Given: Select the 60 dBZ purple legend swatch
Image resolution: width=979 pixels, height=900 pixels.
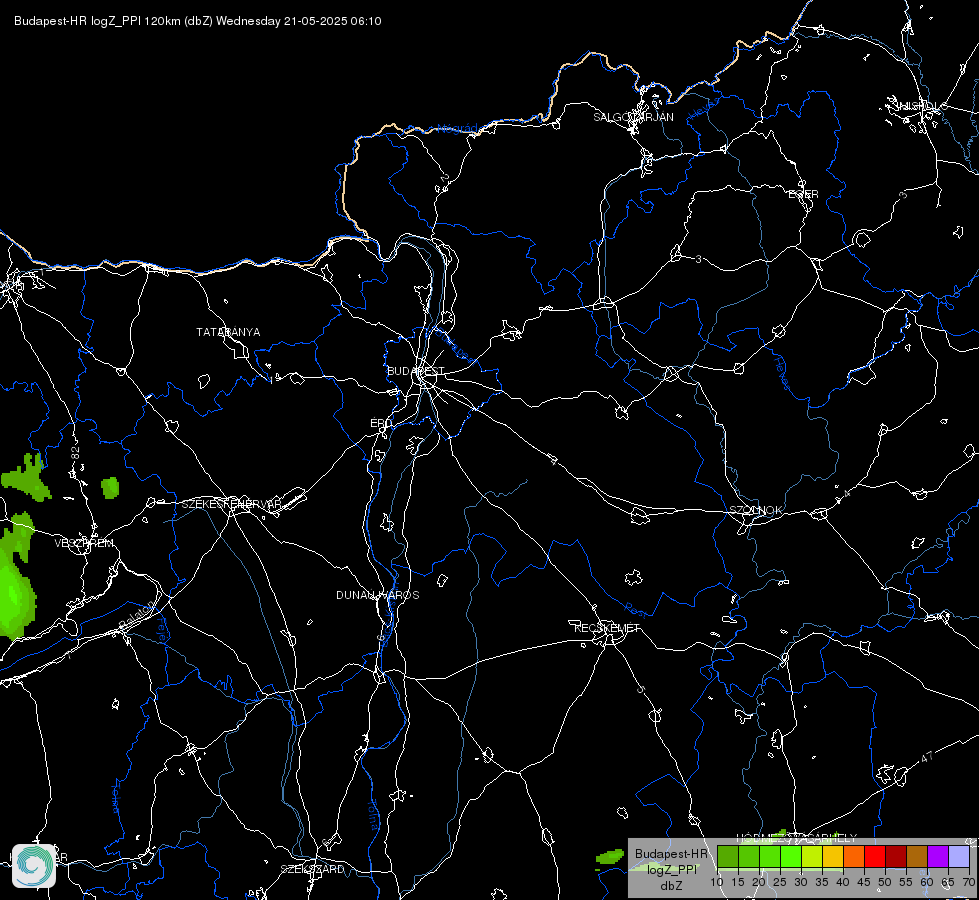Looking at the screenshot, I should pyautogui.click(x=938, y=856).
